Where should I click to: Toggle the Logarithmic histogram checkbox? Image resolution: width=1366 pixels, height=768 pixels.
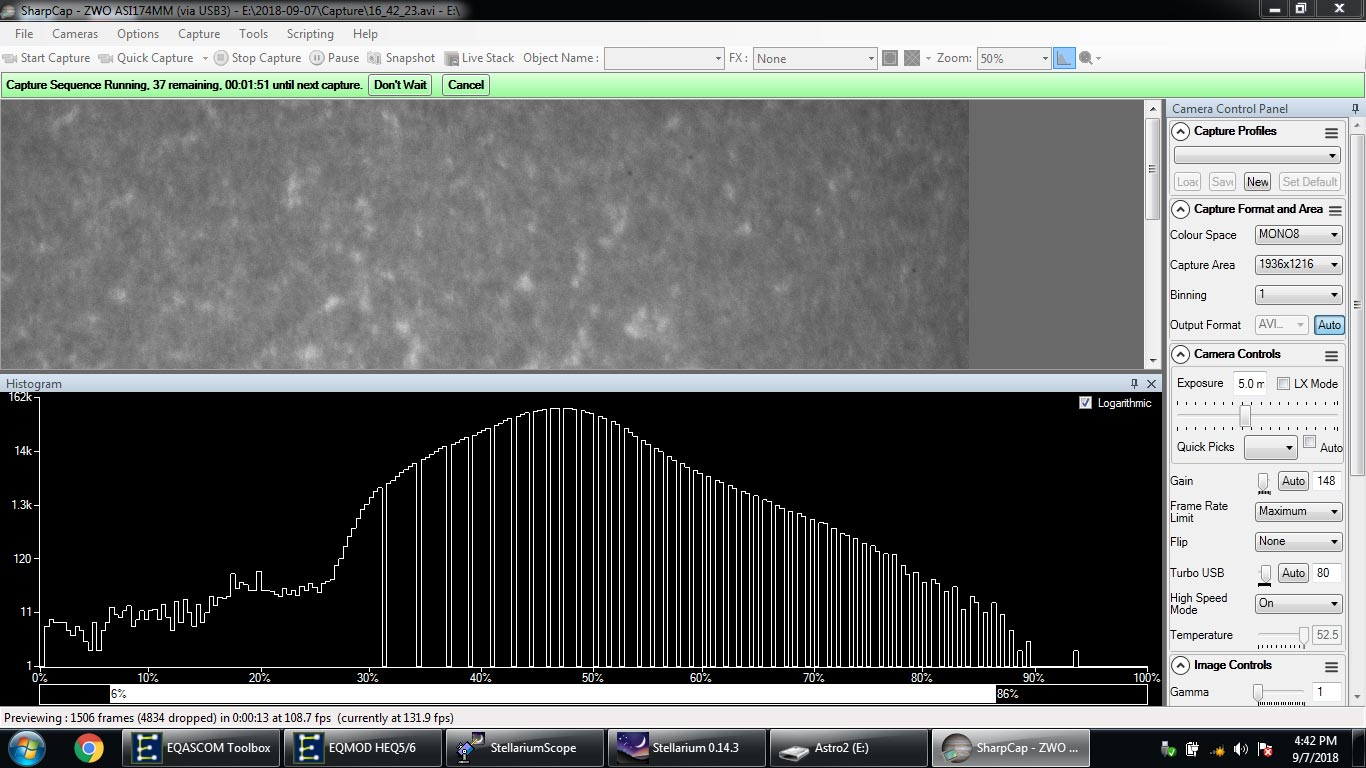pos(1086,403)
